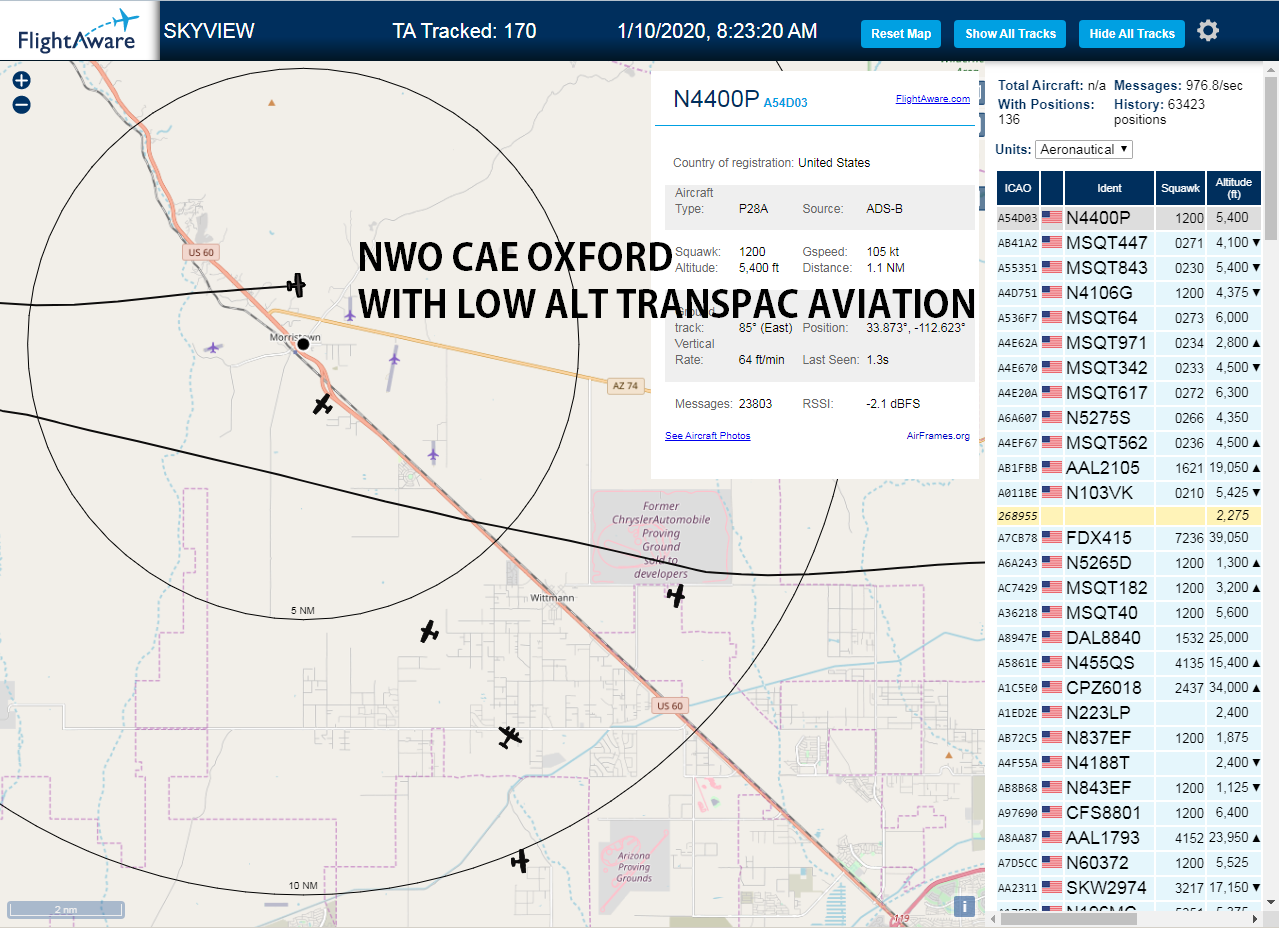Select the N5265D aircraft row
Screen dimensions: 1279x929
click(1129, 562)
